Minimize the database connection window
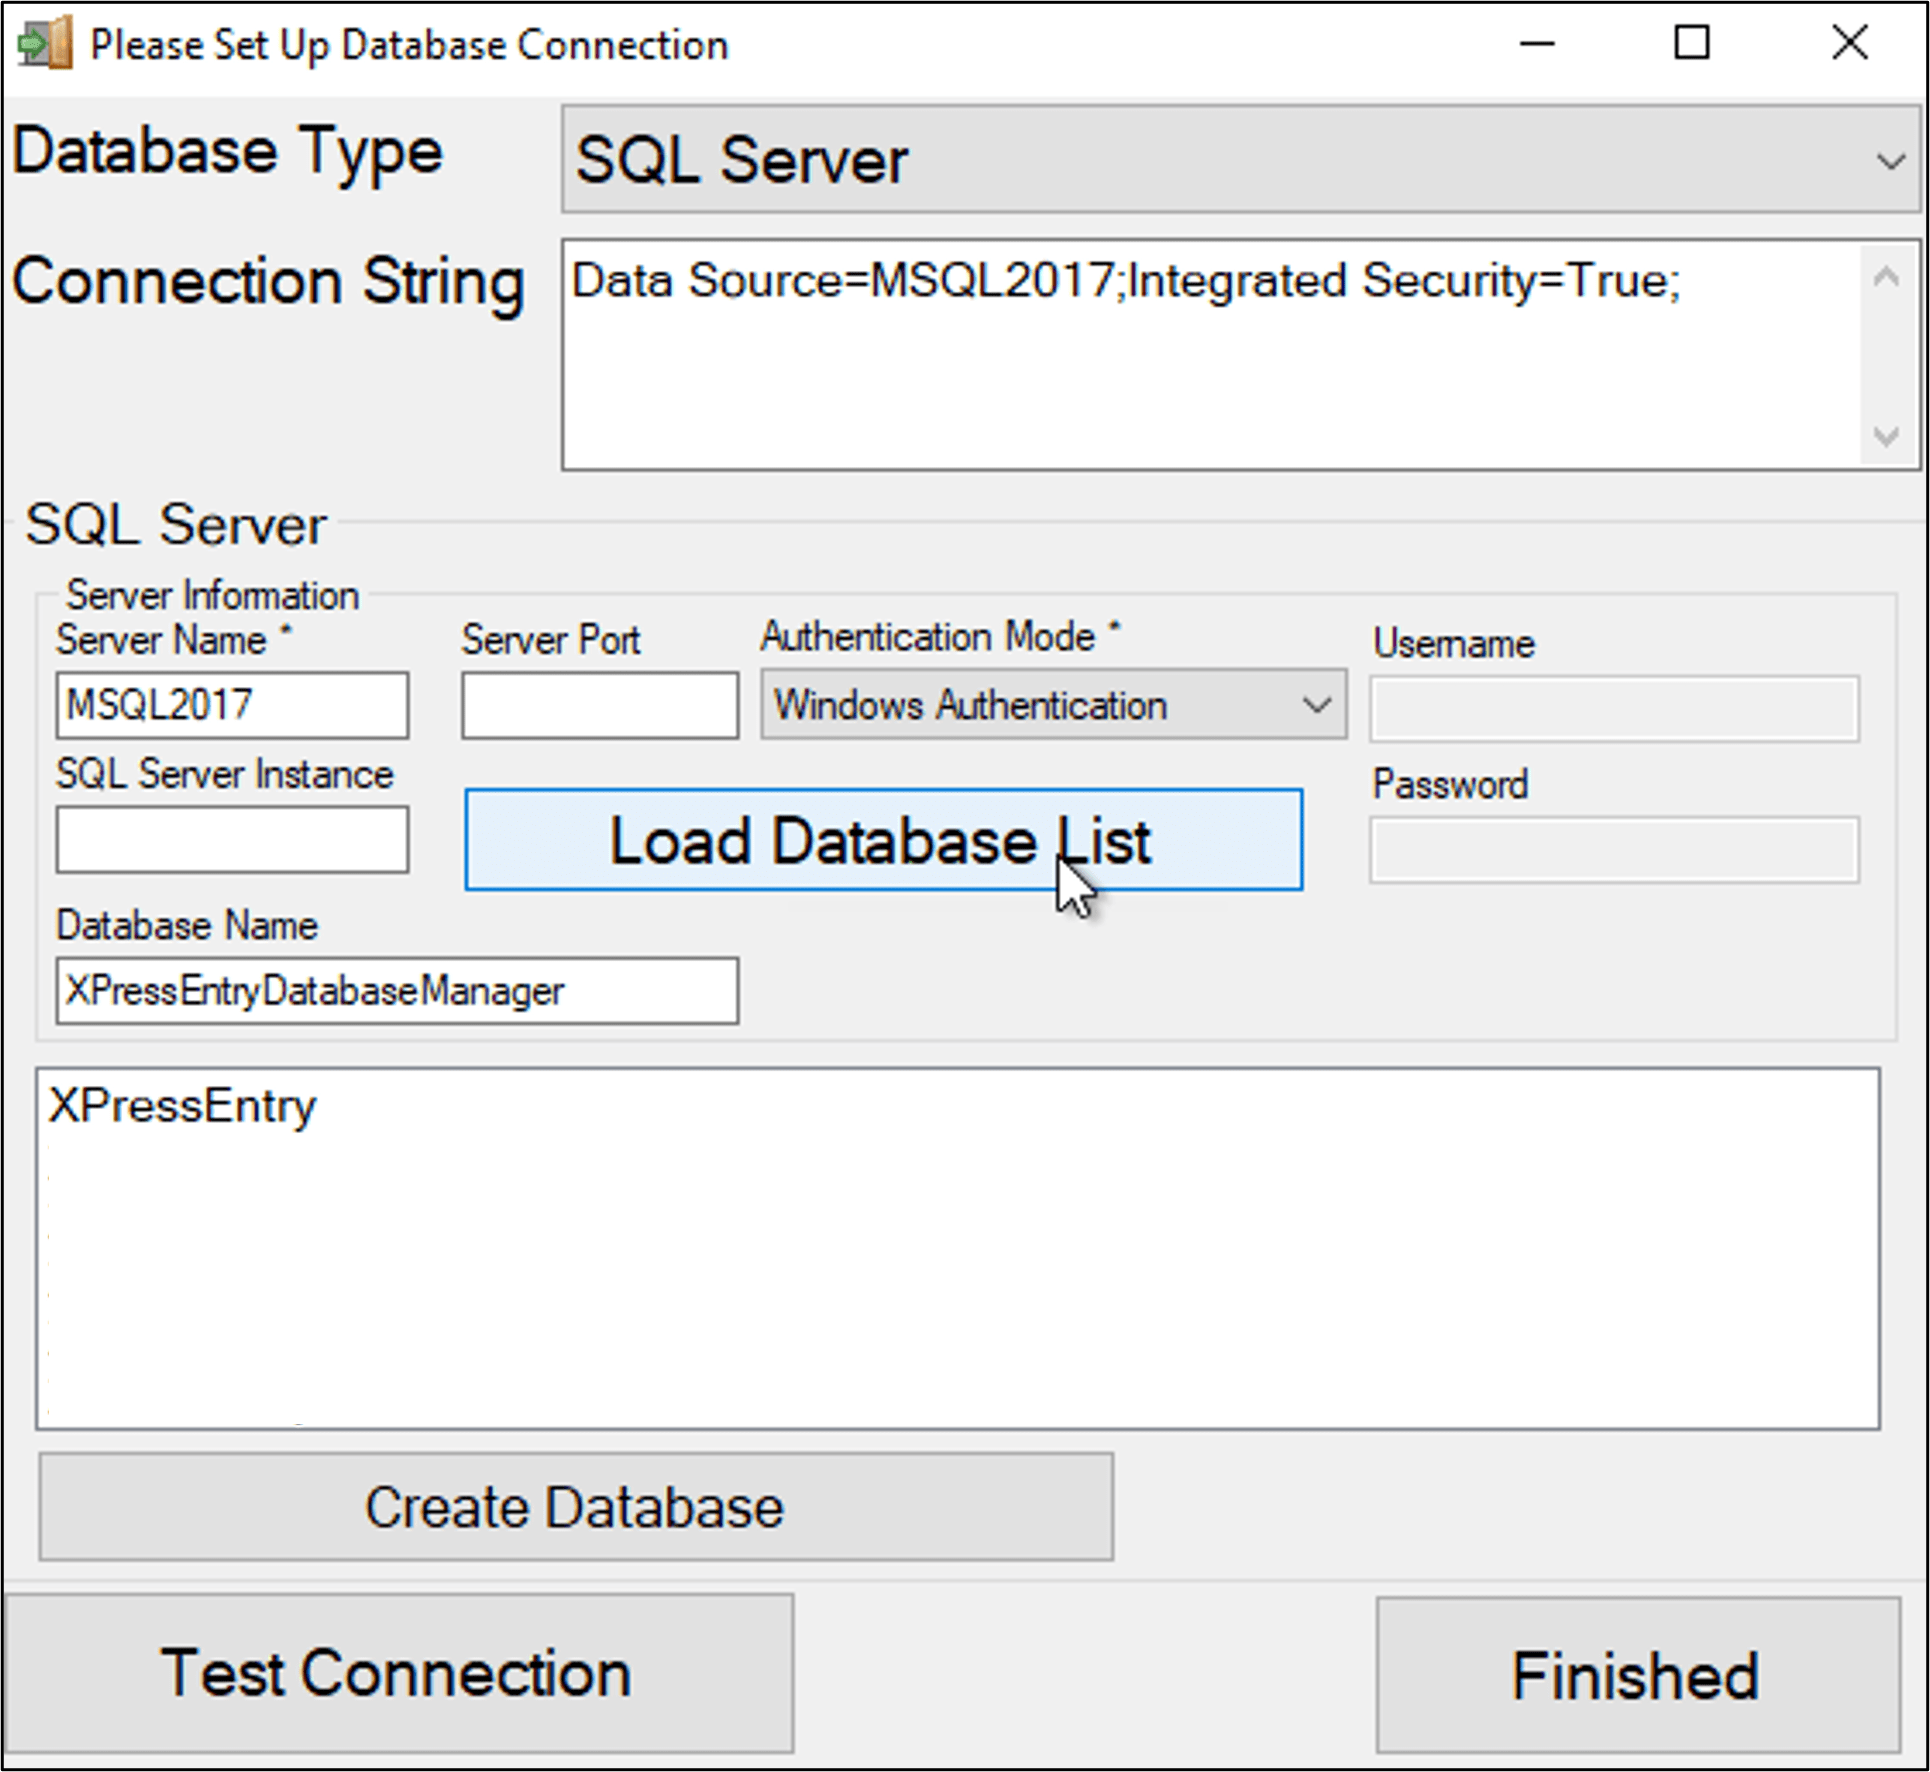The height and width of the screenshot is (1772, 1930). pyautogui.click(x=1537, y=44)
